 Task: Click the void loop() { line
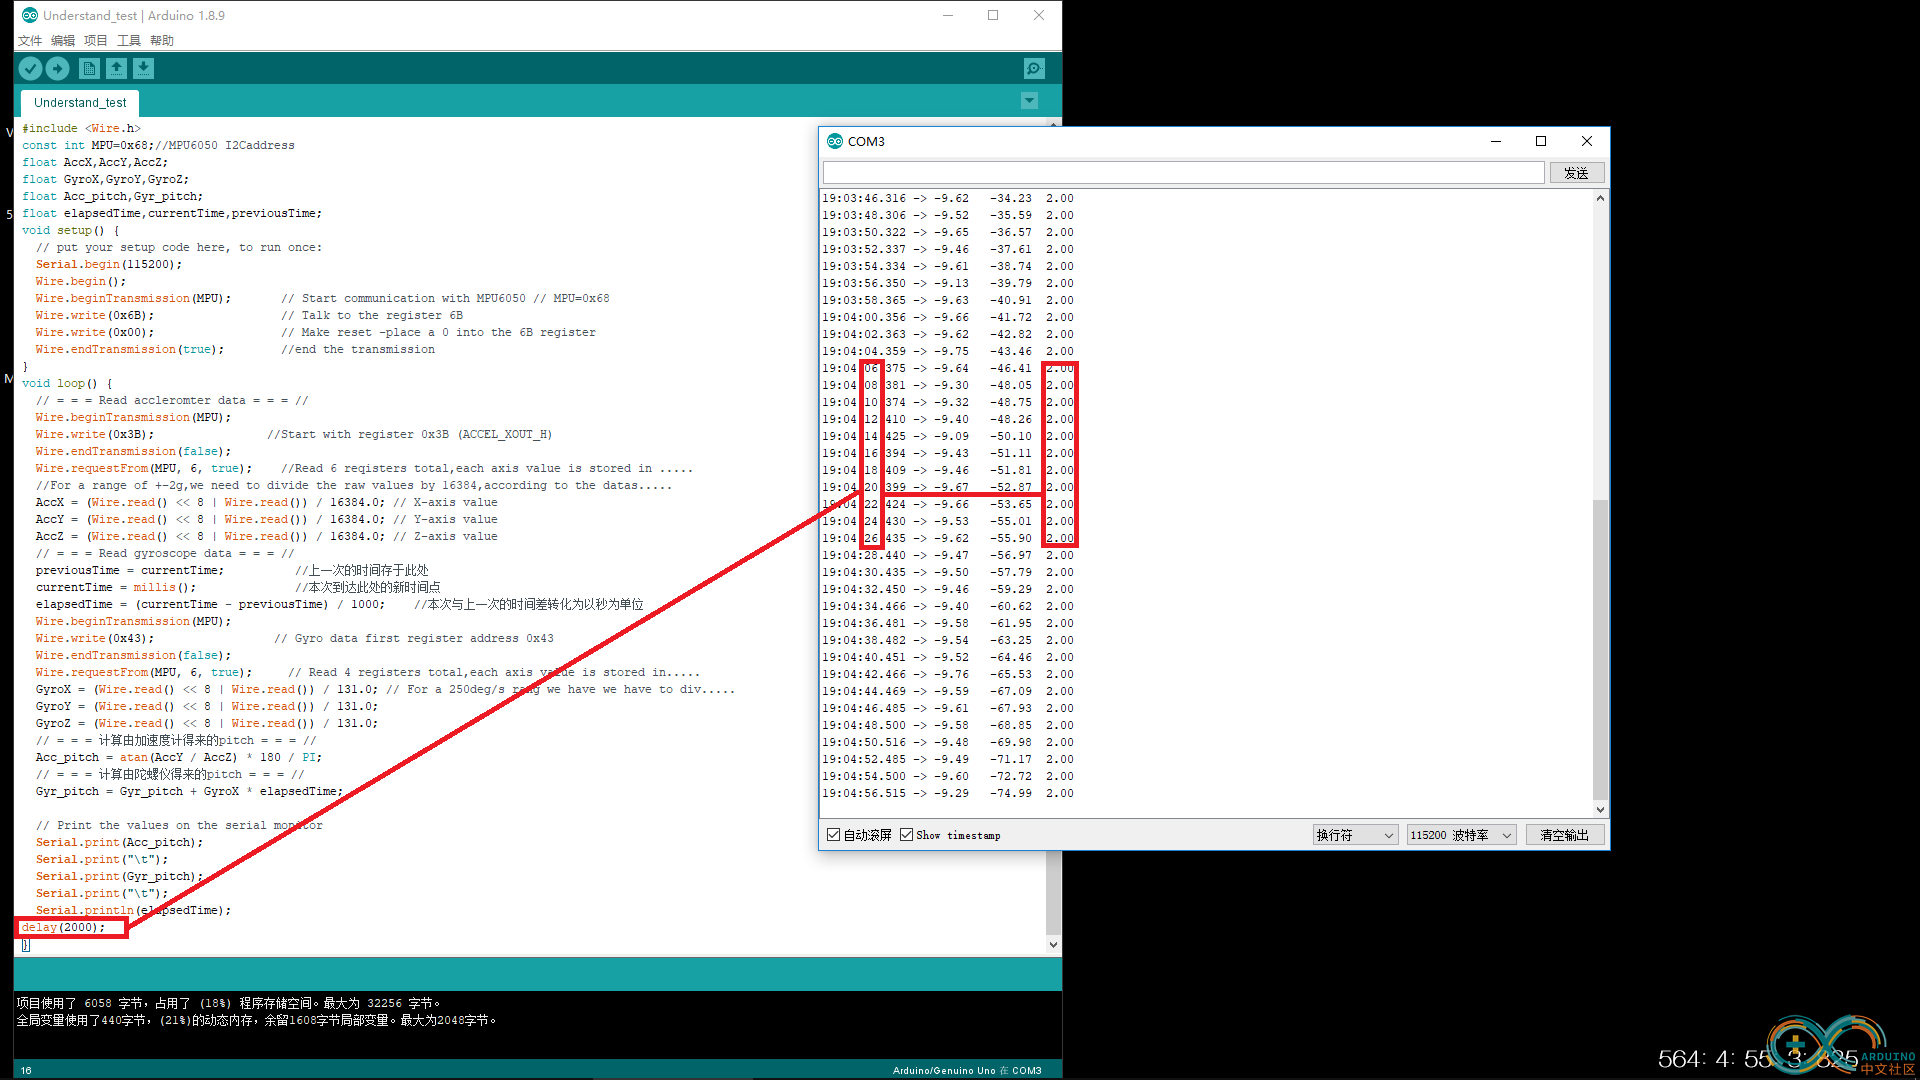(67, 383)
